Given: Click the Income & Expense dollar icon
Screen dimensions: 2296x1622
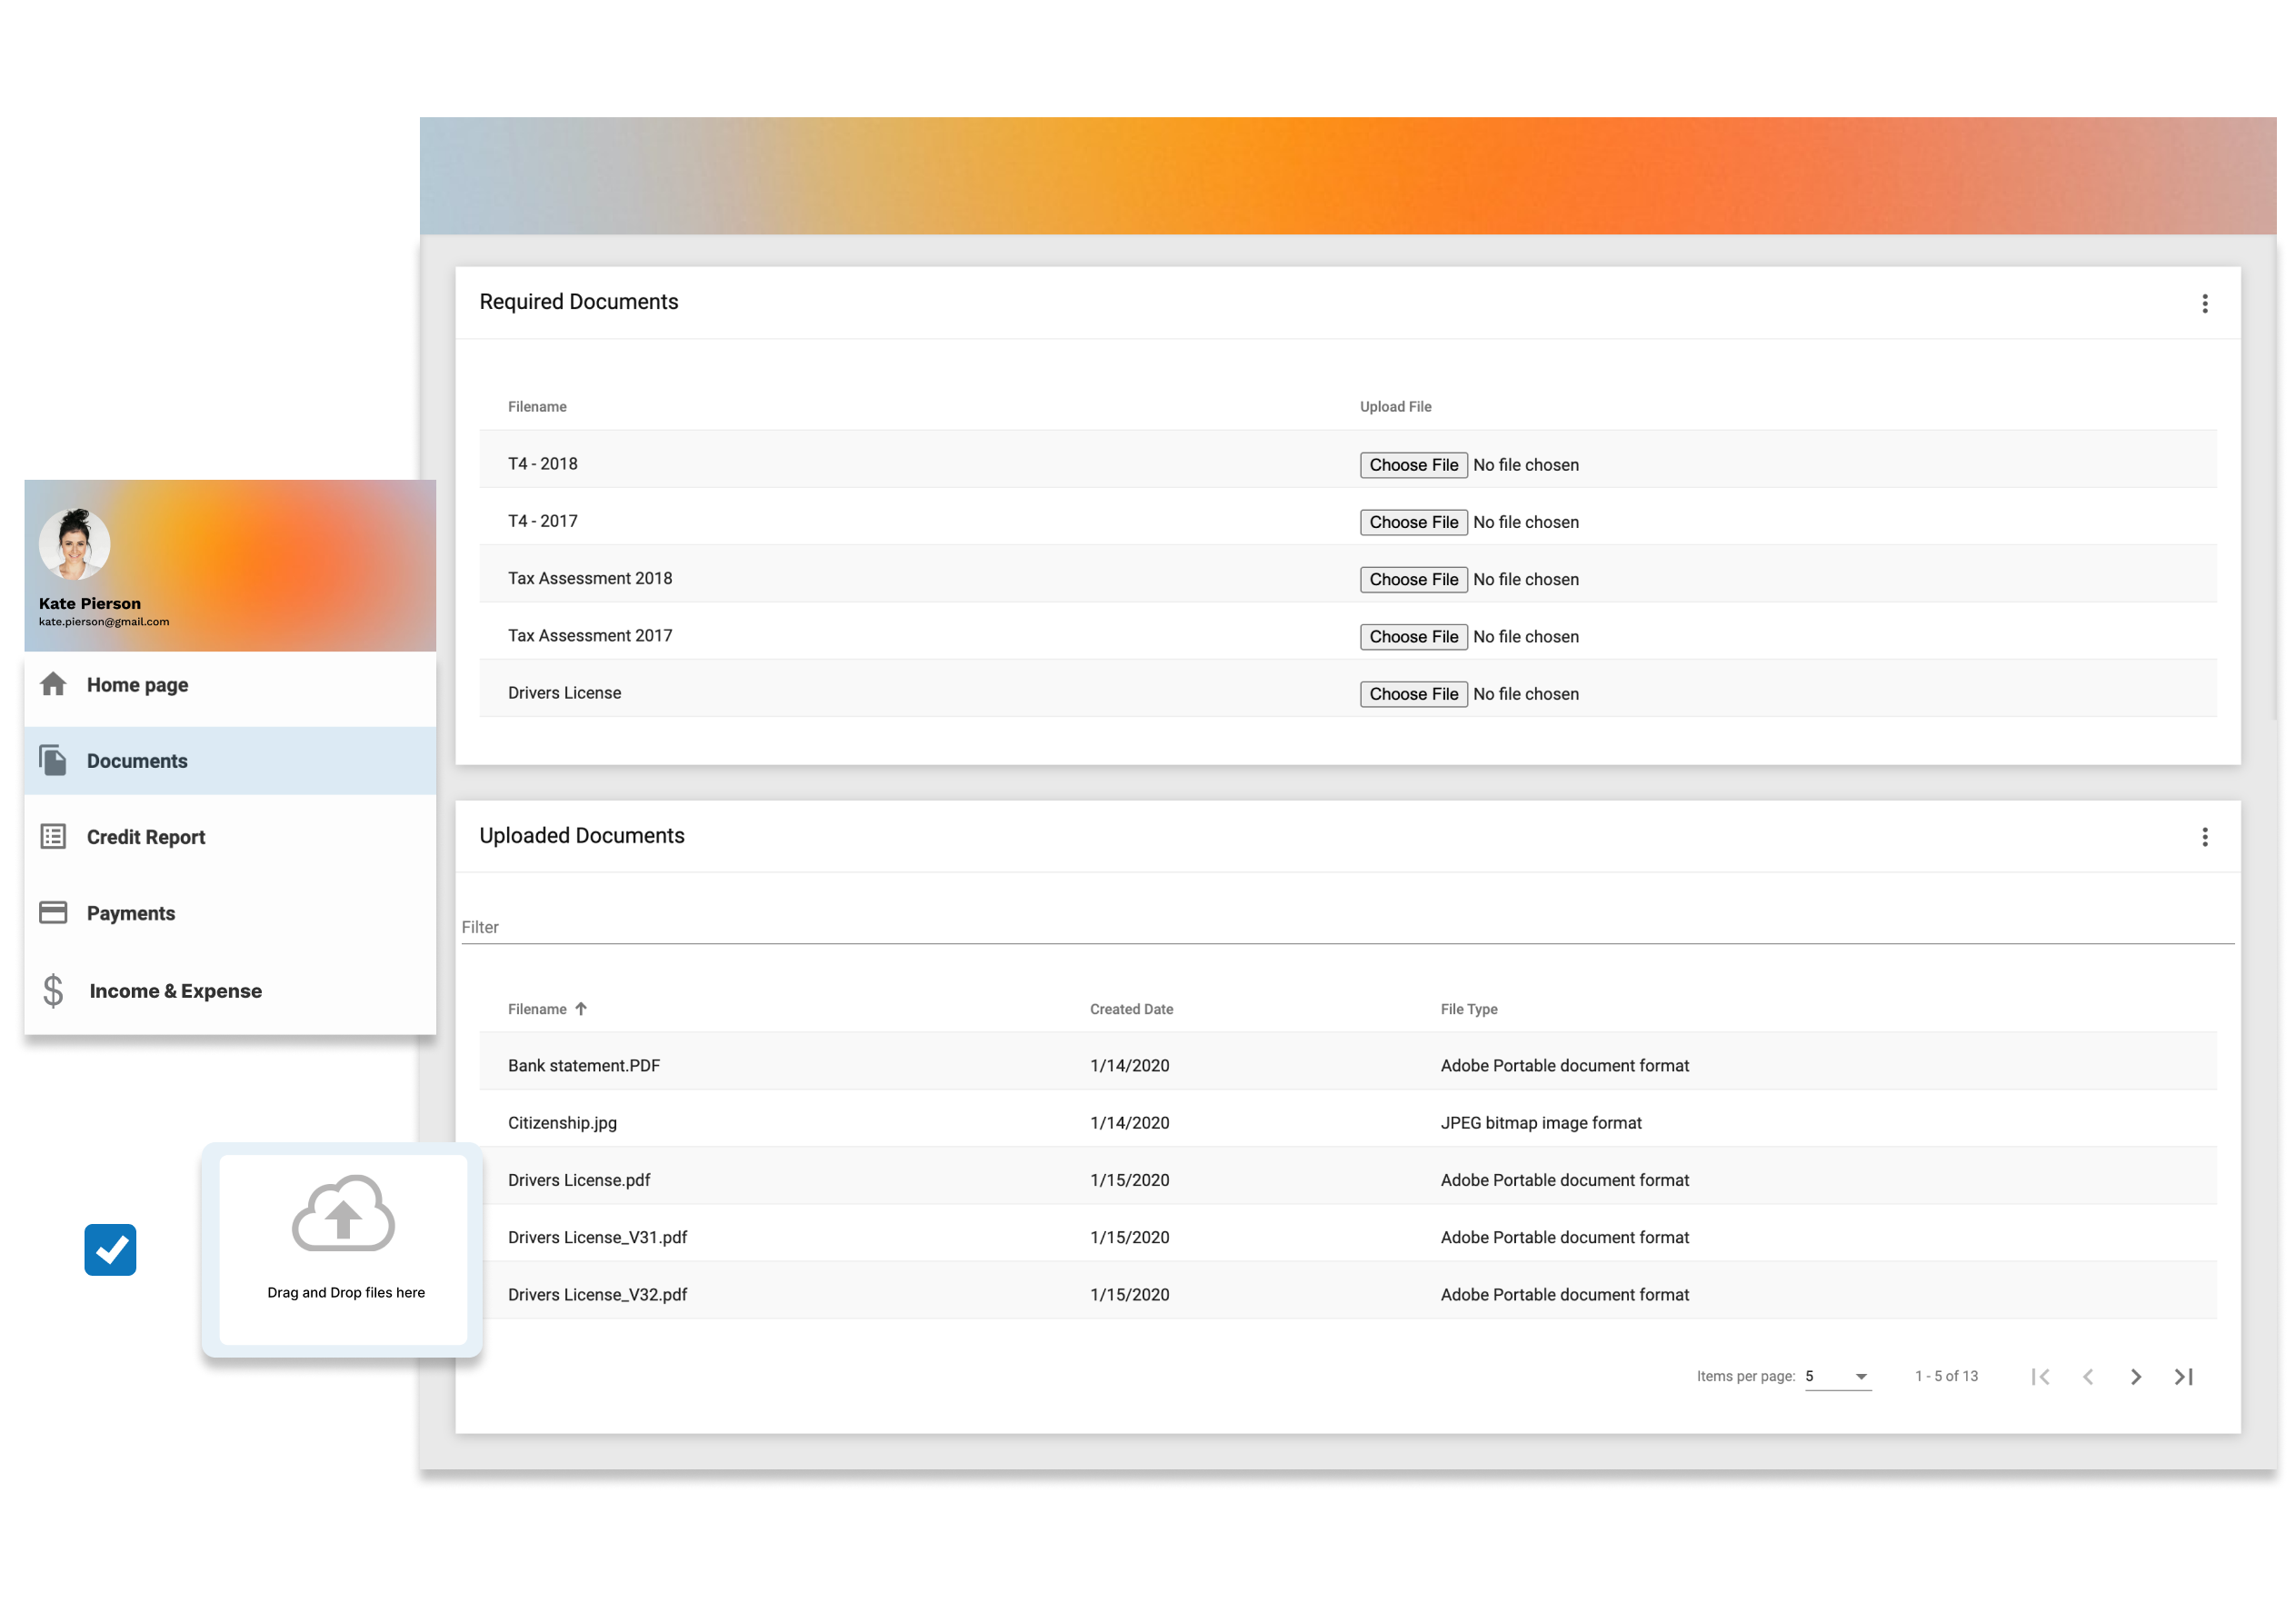Looking at the screenshot, I should 53,990.
